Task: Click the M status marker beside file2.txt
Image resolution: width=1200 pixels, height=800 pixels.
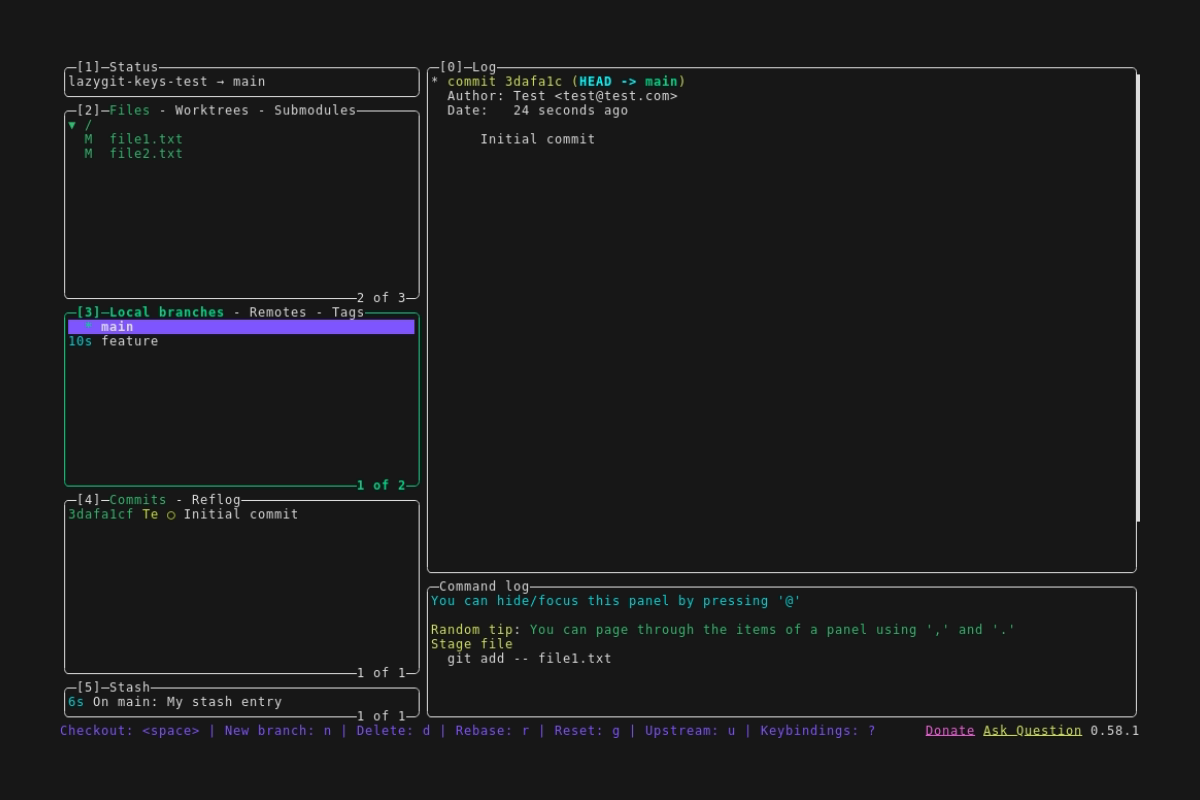Action: tap(89, 154)
